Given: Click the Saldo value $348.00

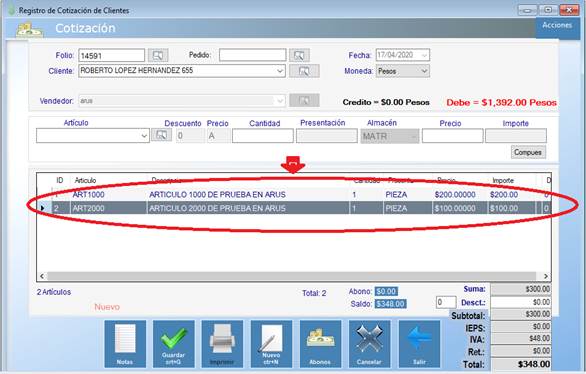Looking at the screenshot, I should point(390,304).
